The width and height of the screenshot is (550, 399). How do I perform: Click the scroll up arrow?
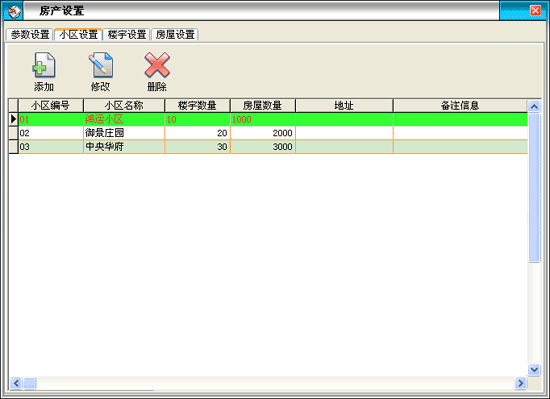pos(534,106)
